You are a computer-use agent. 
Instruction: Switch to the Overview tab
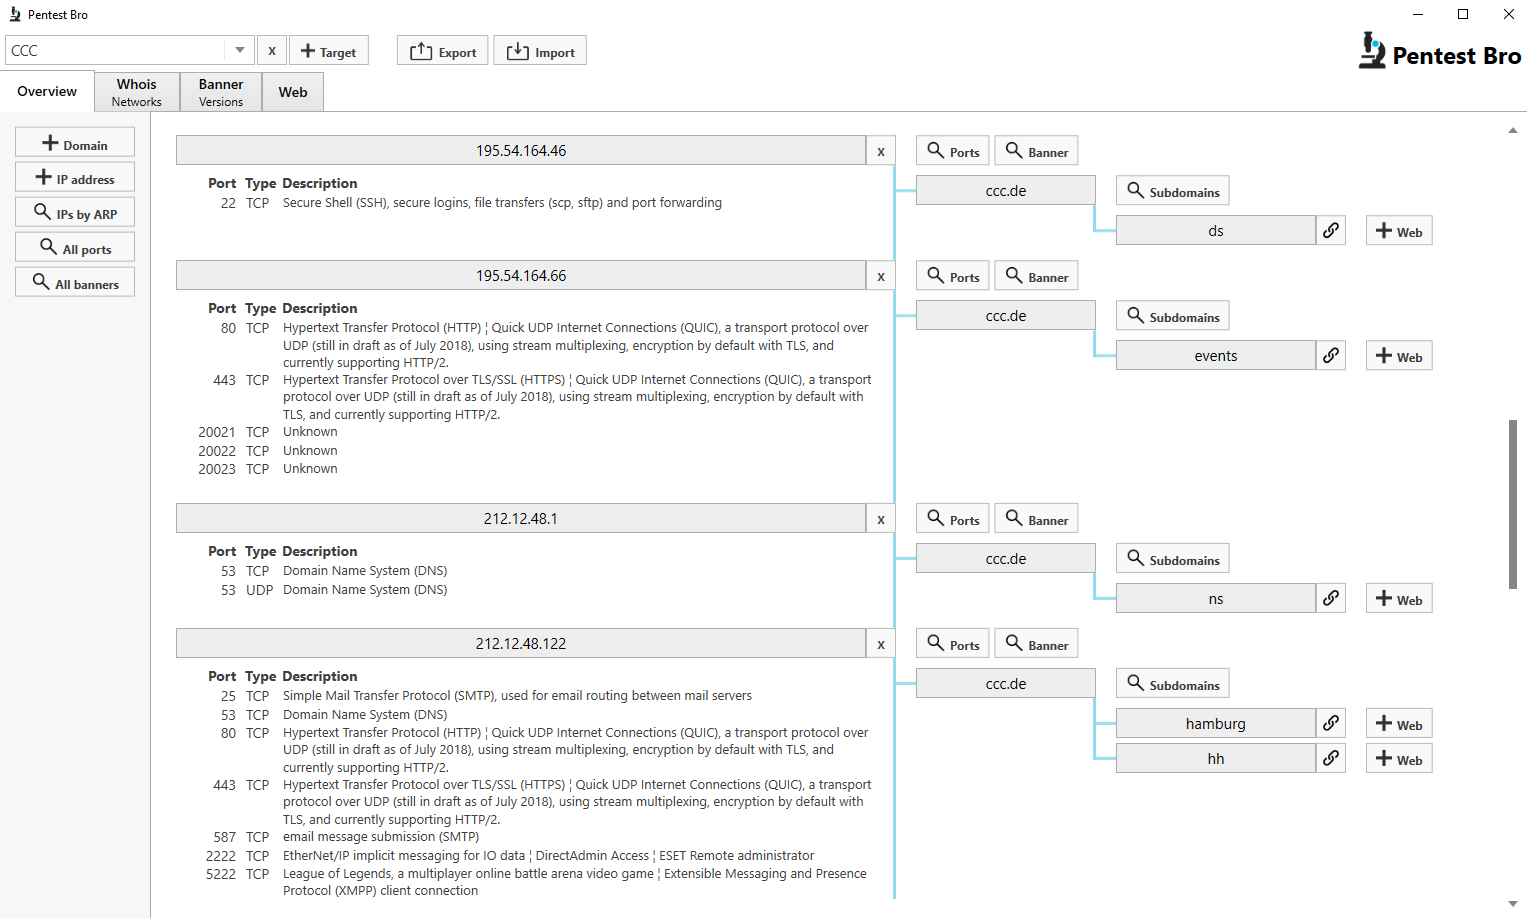(x=47, y=91)
